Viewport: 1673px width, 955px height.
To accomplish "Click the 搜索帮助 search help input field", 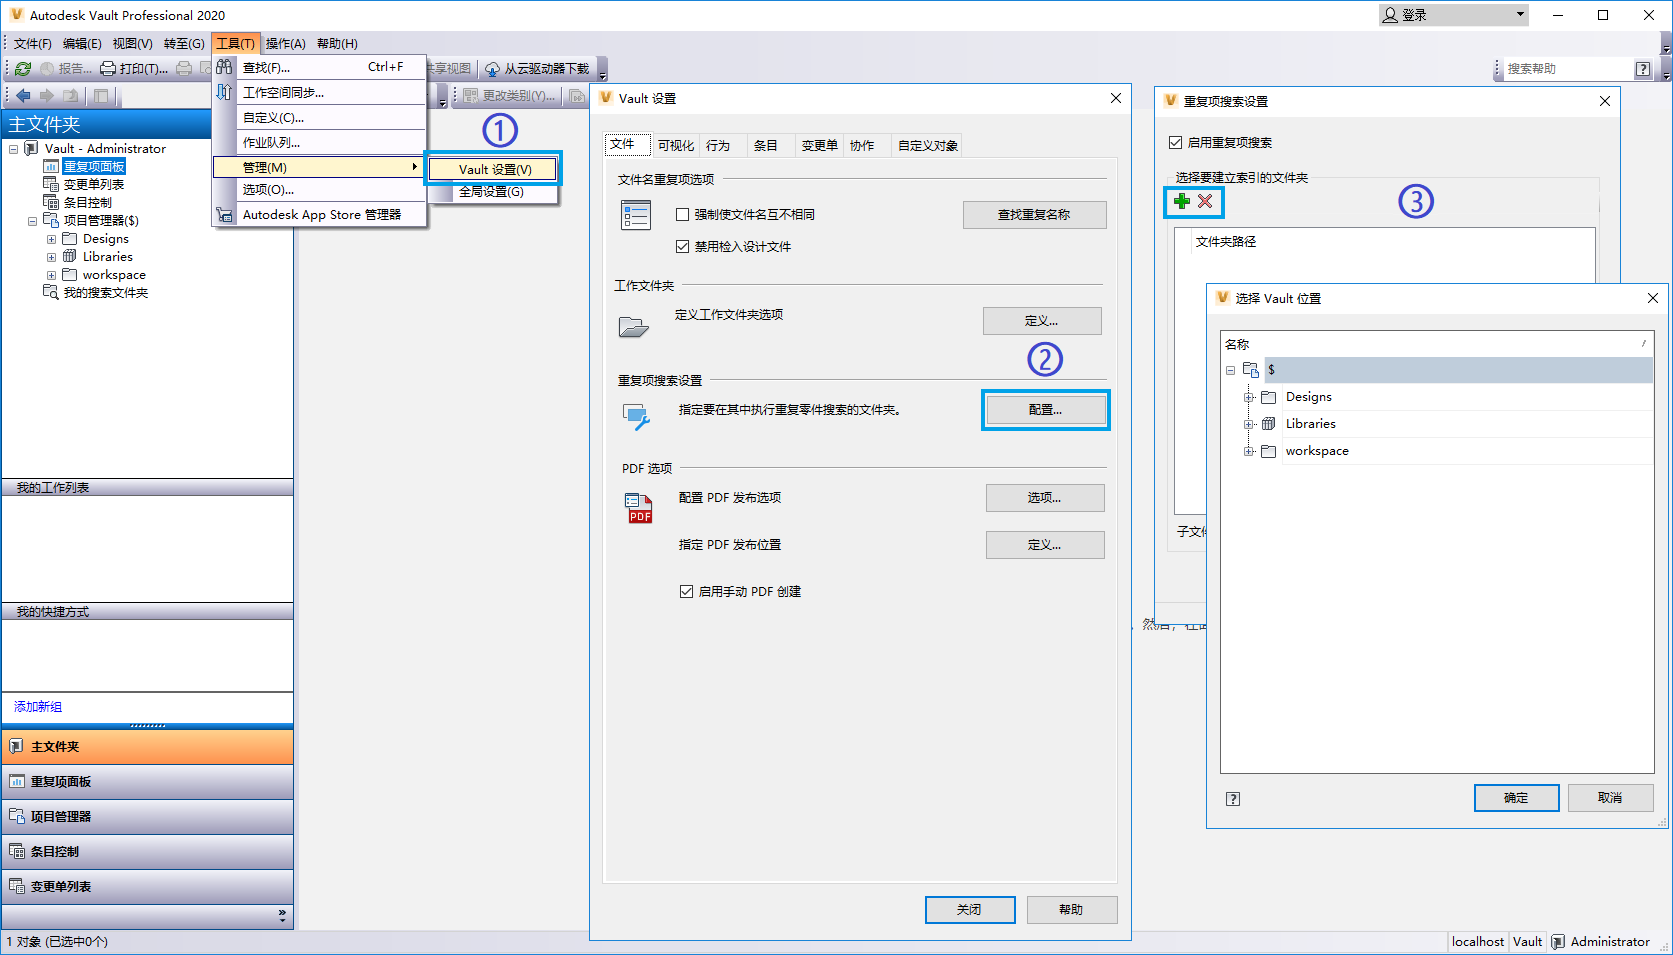I will click(1566, 69).
